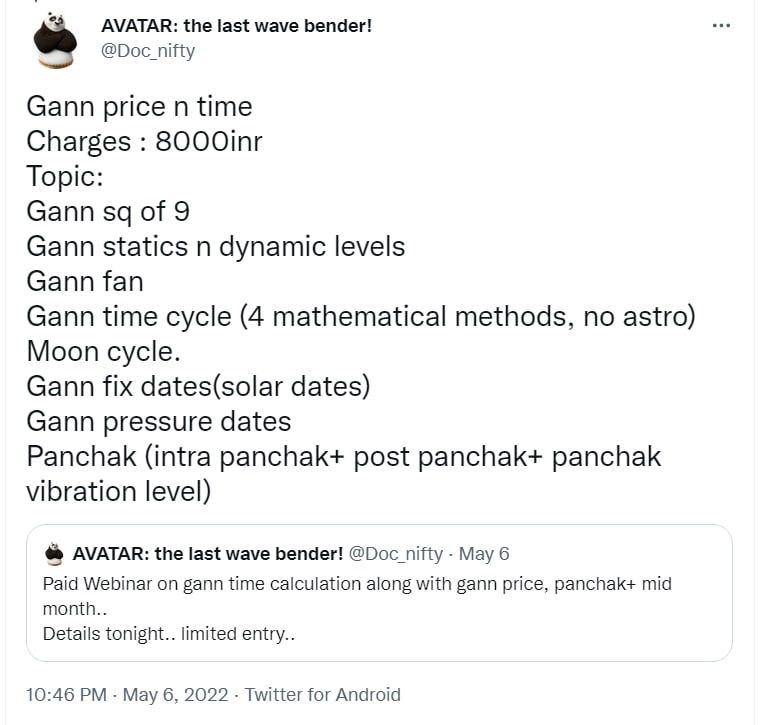763x725 pixels.
Task: Click the @Doc_nifty handle under the header name
Action: (148, 51)
